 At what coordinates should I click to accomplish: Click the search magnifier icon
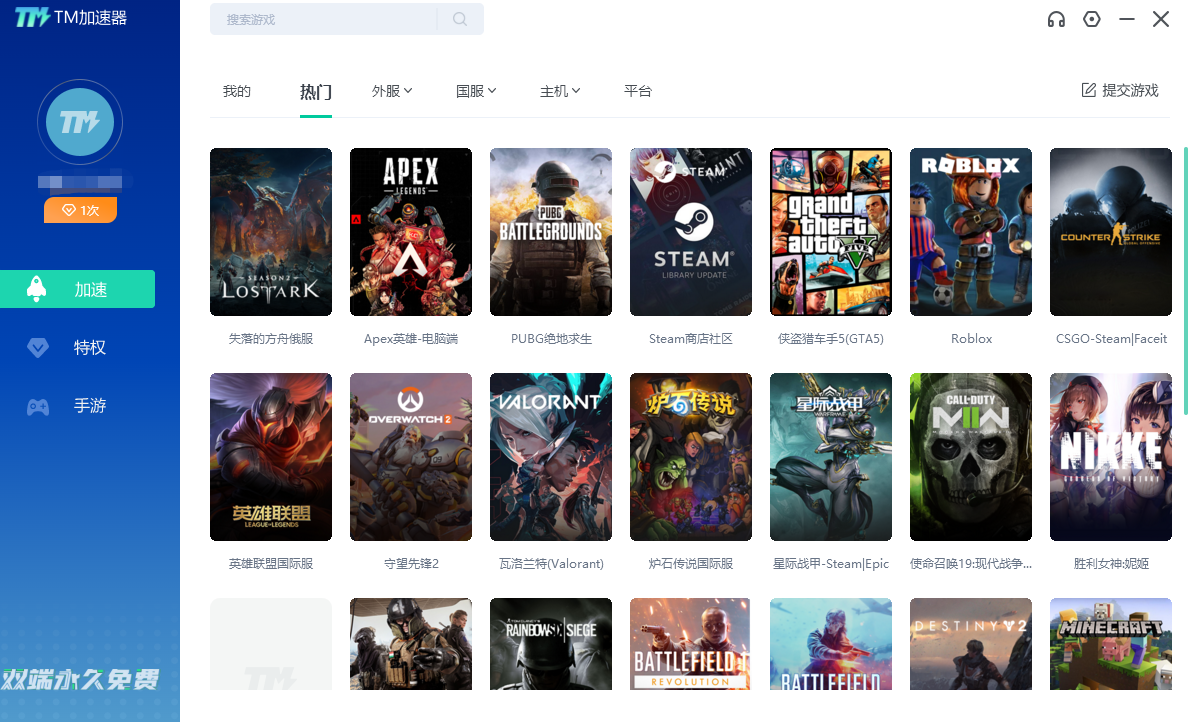click(460, 19)
